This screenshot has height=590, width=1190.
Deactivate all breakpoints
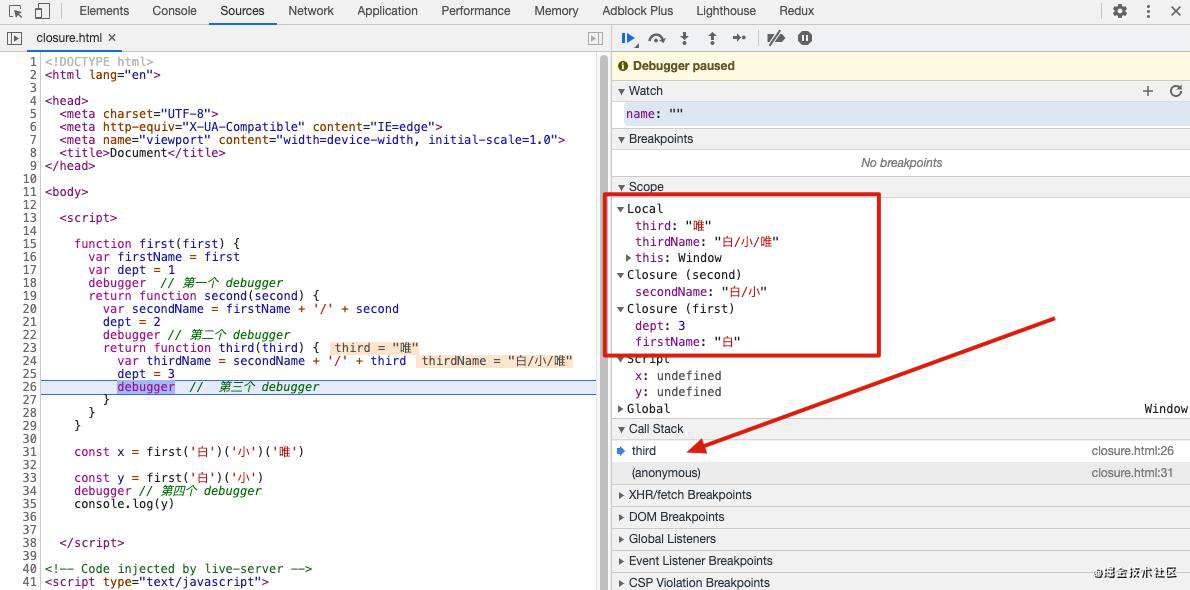(776, 38)
